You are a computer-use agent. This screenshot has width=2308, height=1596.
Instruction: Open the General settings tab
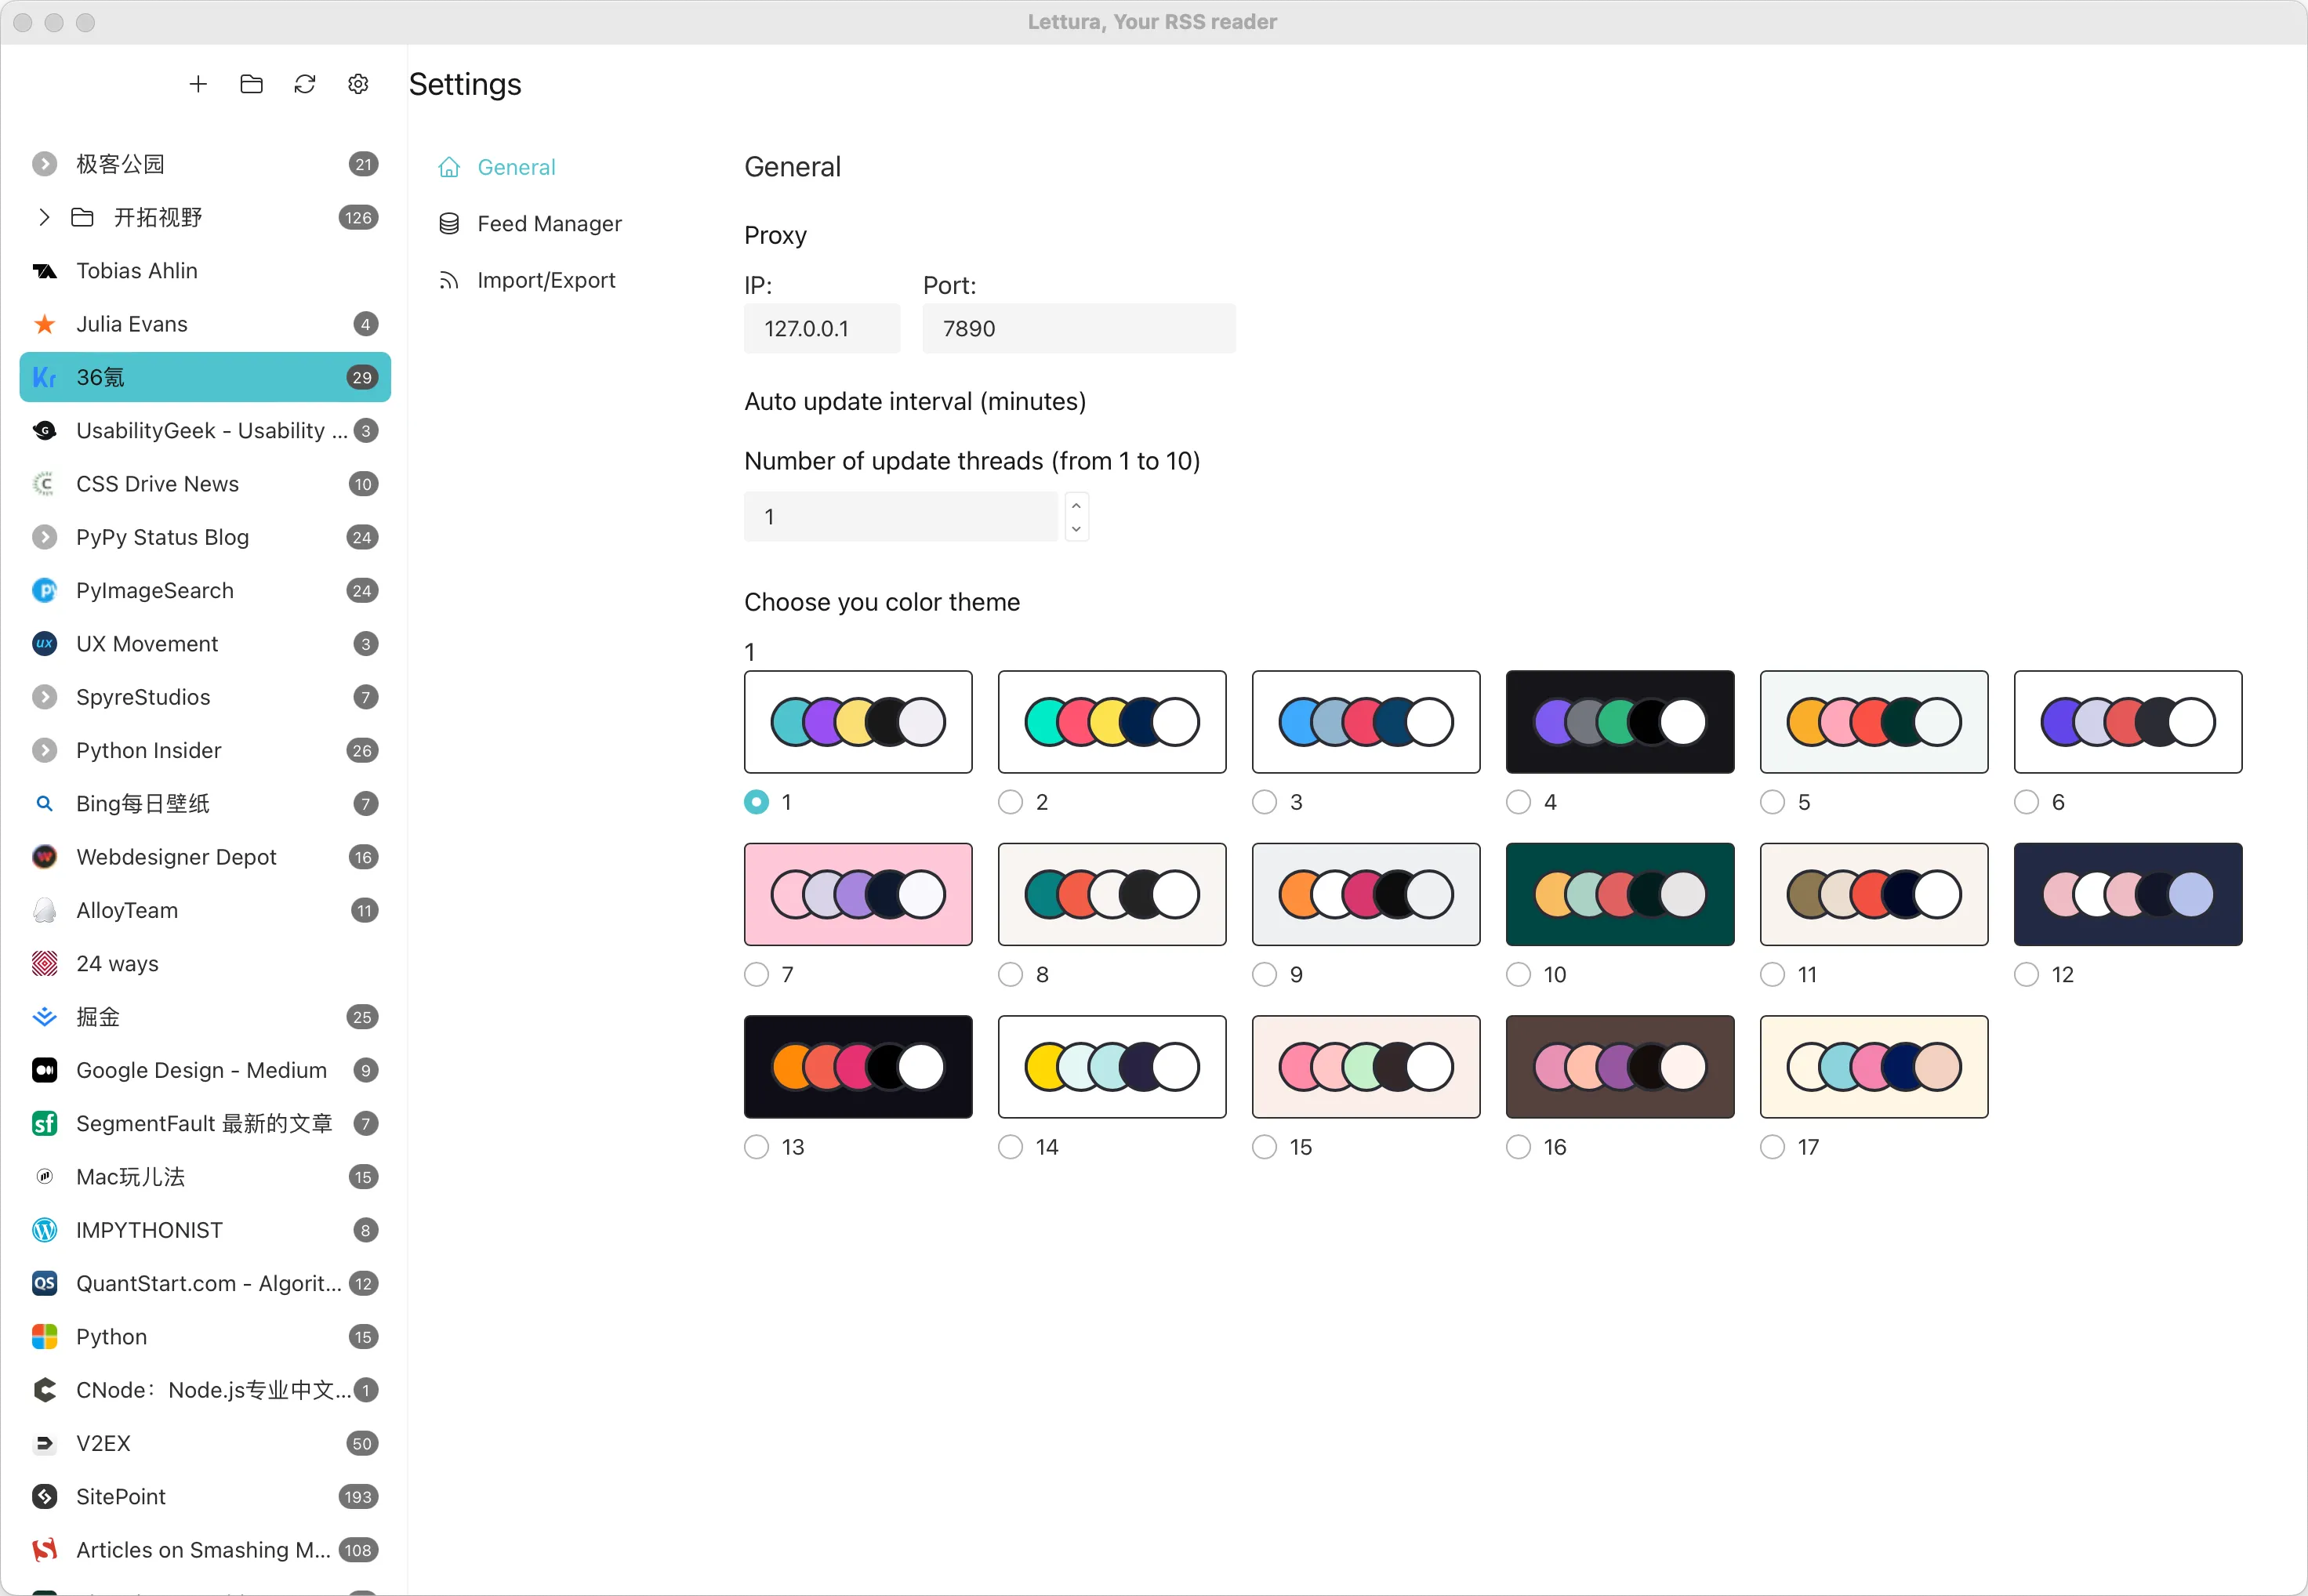coord(516,167)
